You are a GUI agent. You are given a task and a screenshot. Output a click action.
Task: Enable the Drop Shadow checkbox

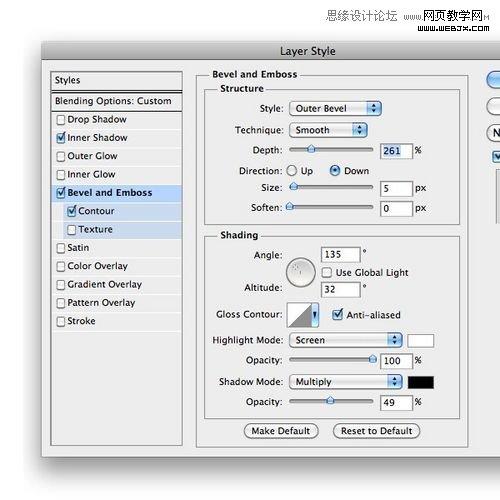(61, 120)
